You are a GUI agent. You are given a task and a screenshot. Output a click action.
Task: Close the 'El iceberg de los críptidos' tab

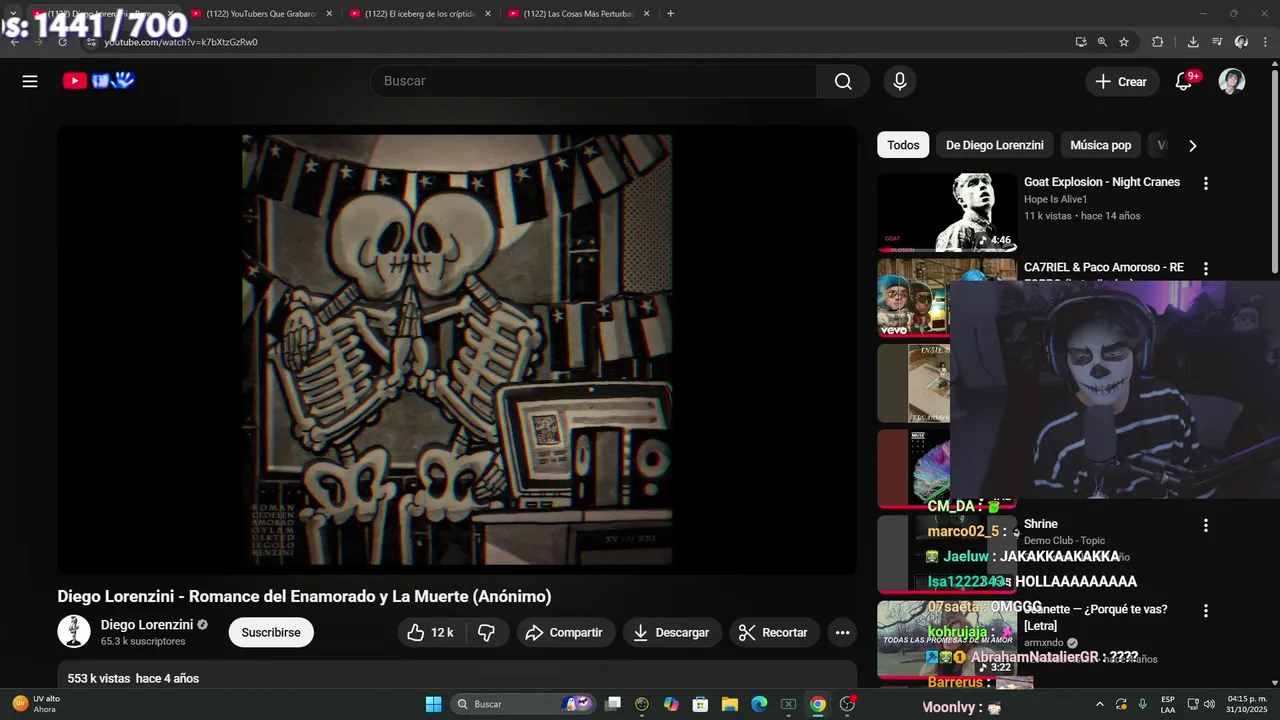tap(487, 14)
